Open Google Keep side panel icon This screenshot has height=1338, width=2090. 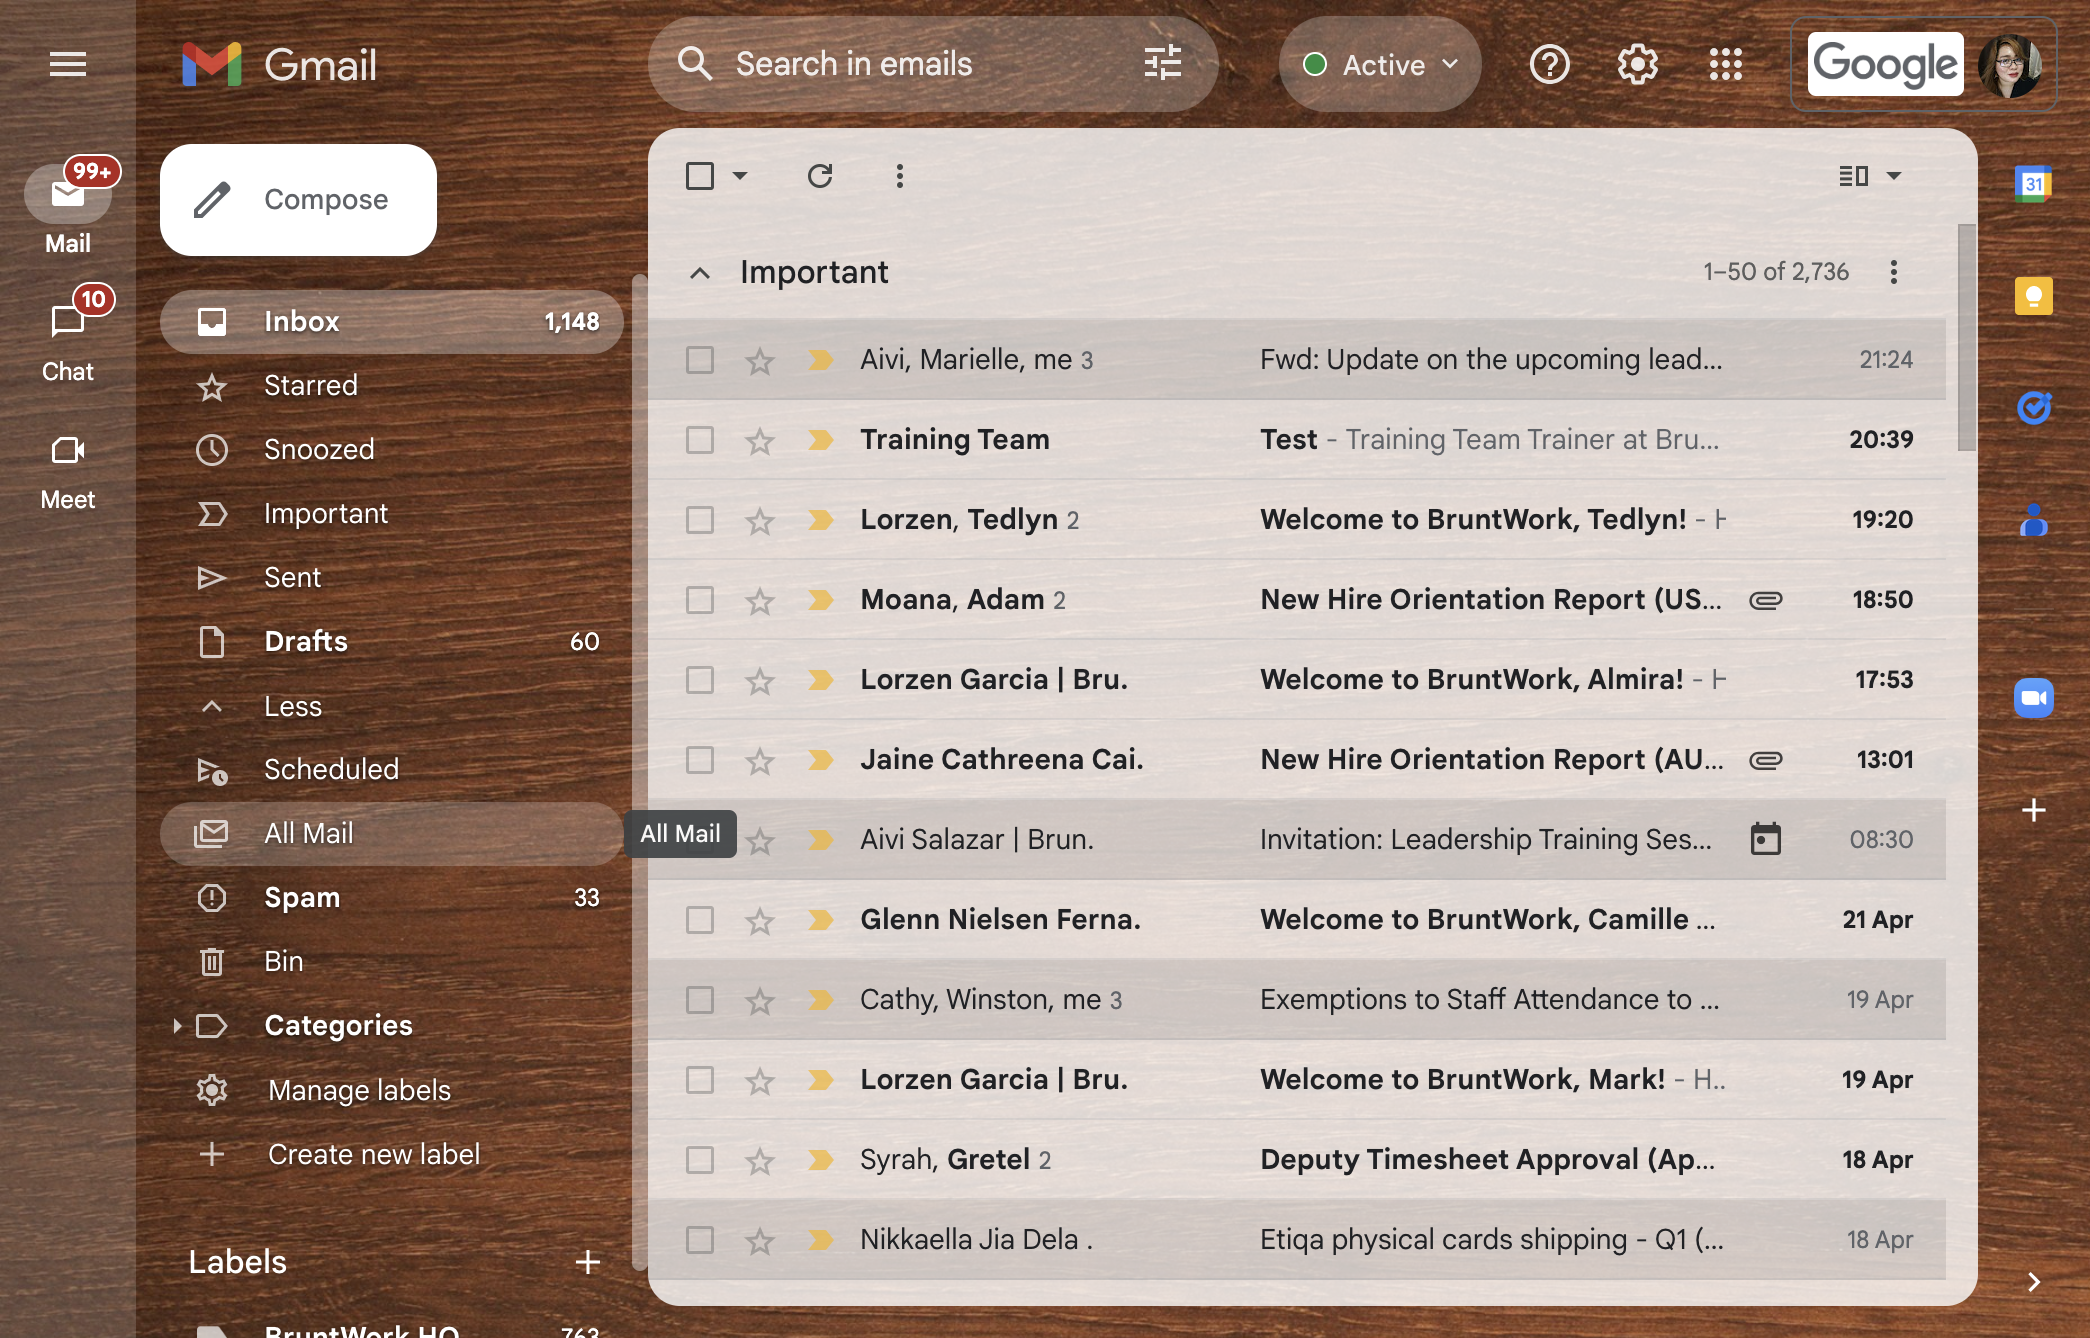pyautogui.click(x=2033, y=296)
